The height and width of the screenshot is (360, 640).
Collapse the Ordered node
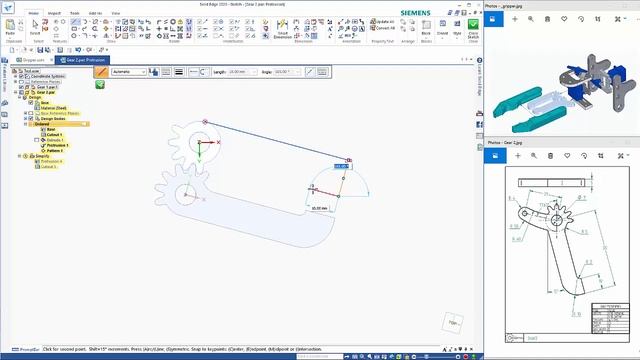(25, 124)
